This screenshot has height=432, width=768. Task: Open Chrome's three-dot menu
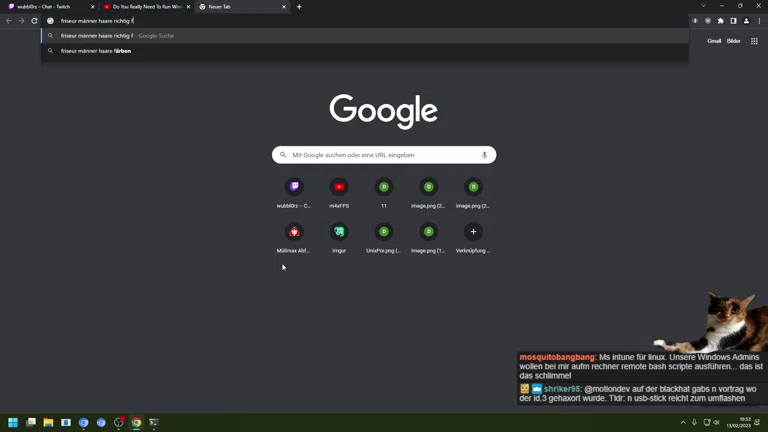[759, 21]
